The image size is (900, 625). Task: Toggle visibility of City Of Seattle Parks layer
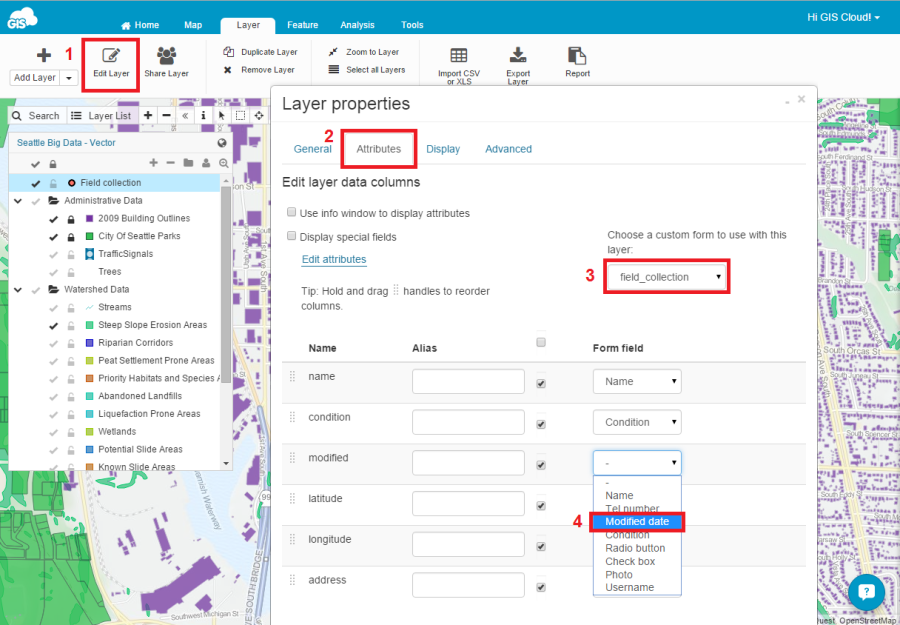point(53,236)
